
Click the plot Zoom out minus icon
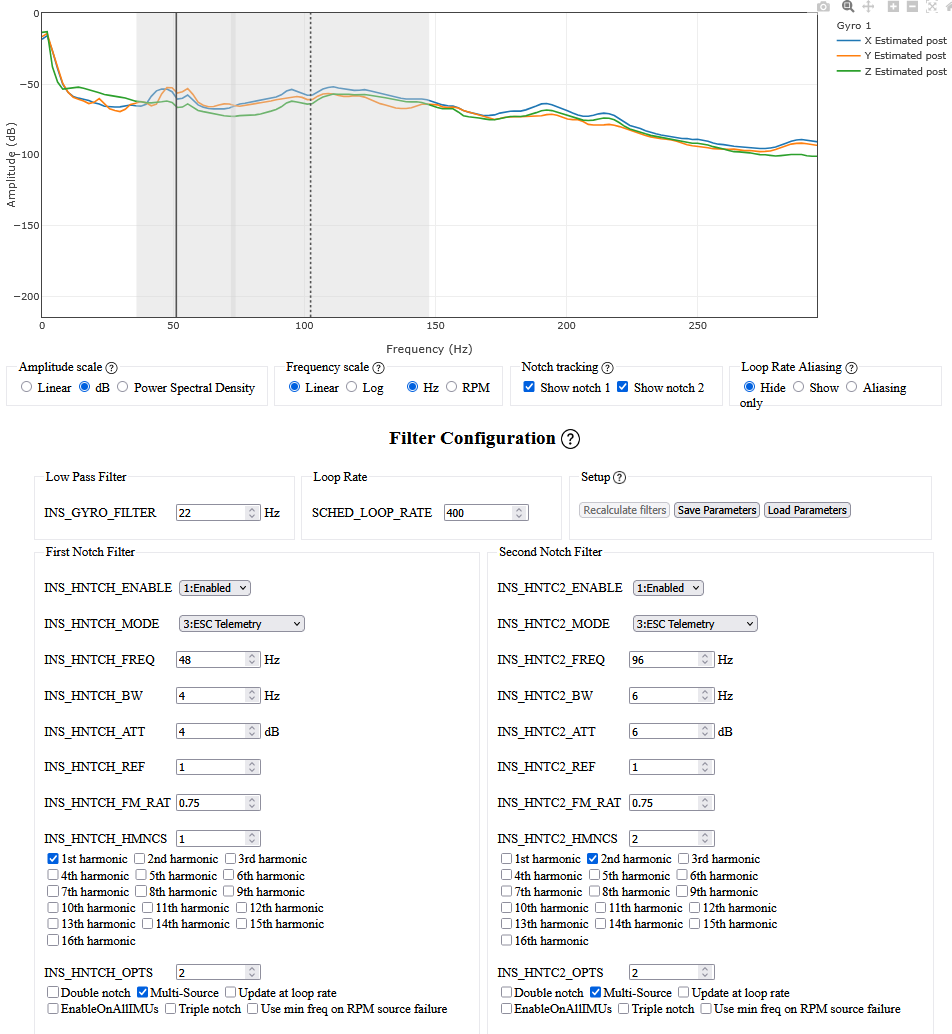pos(912,6)
